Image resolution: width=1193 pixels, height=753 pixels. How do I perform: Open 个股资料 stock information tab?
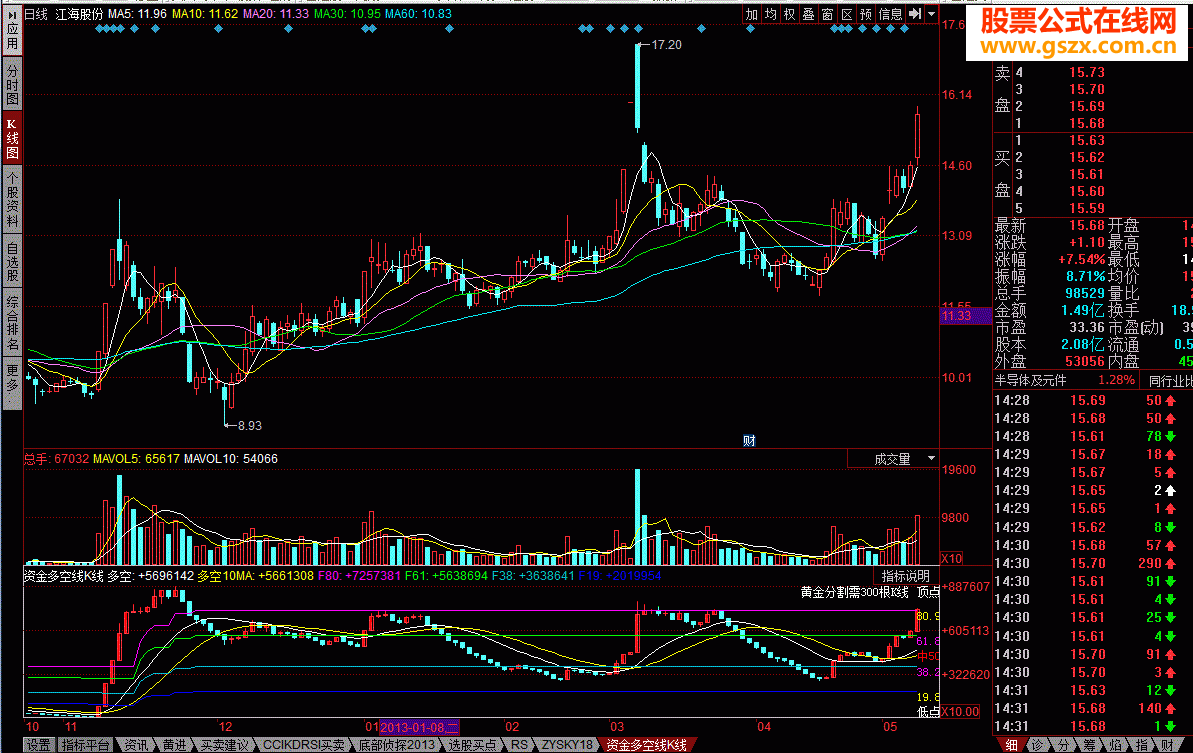click(12, 199)
